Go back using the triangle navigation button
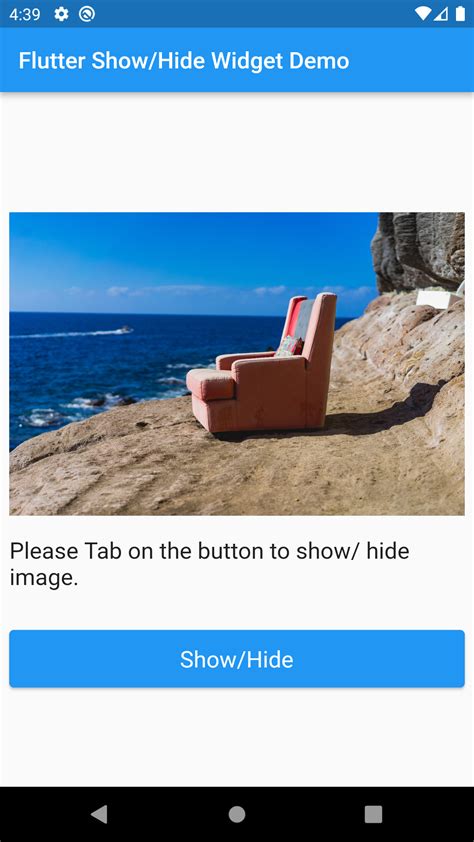Screen dimensions: 474x842 [x=99, y=814]
